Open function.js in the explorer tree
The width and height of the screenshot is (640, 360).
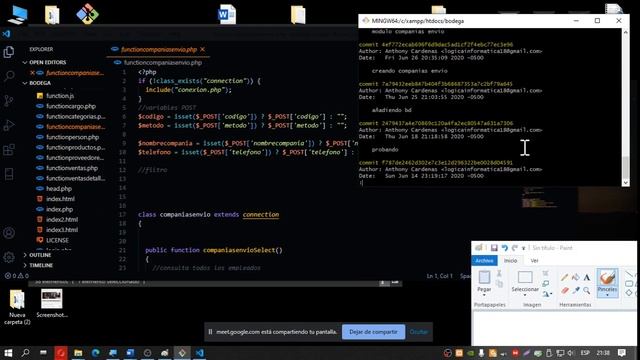click(60, 96)
